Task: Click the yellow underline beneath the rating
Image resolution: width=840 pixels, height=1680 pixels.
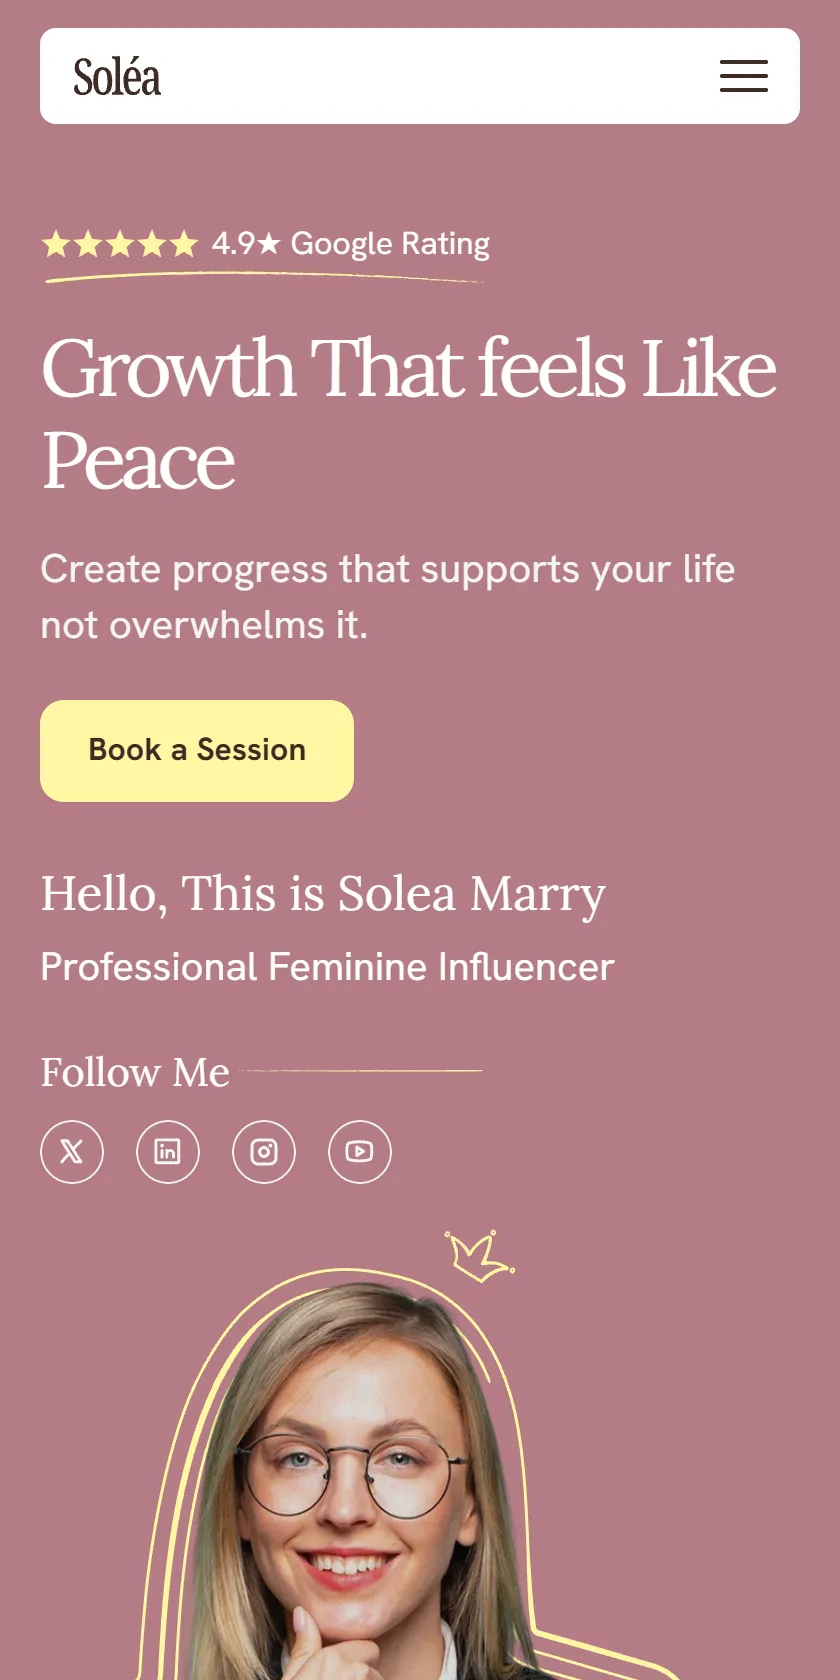Action: click(x=265, y=277)
